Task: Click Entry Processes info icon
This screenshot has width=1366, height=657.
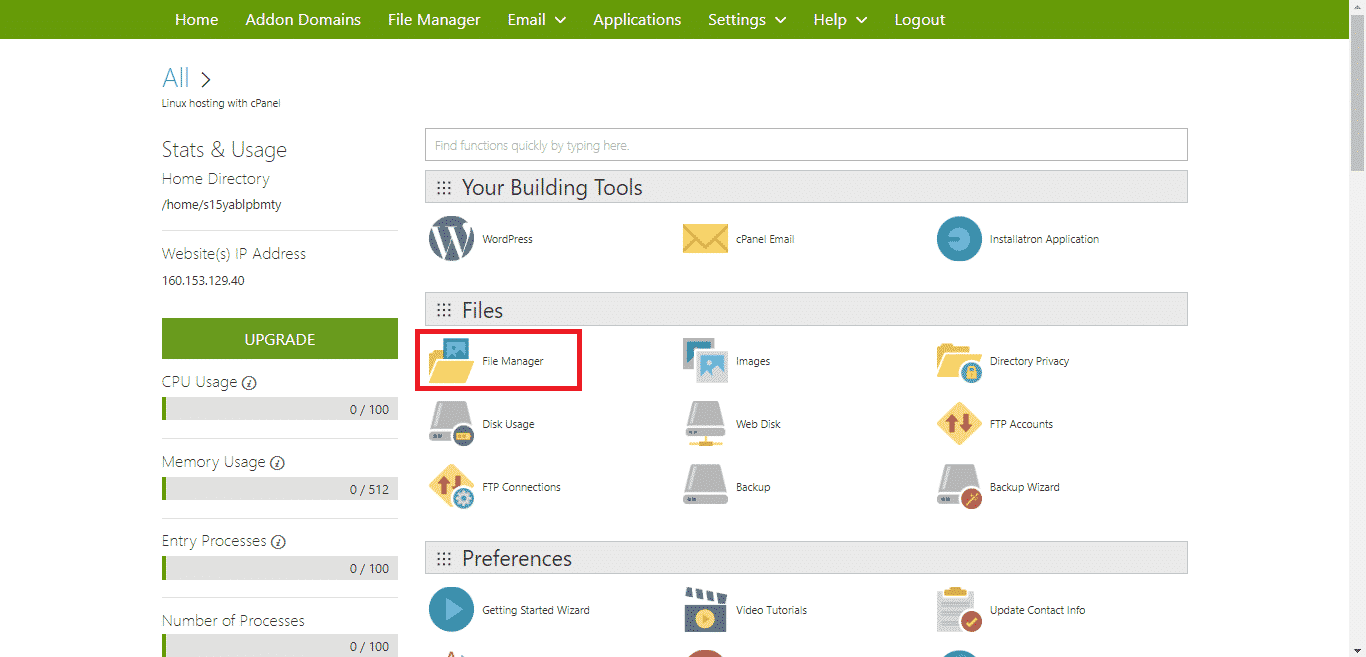Action: pos(278,542)
